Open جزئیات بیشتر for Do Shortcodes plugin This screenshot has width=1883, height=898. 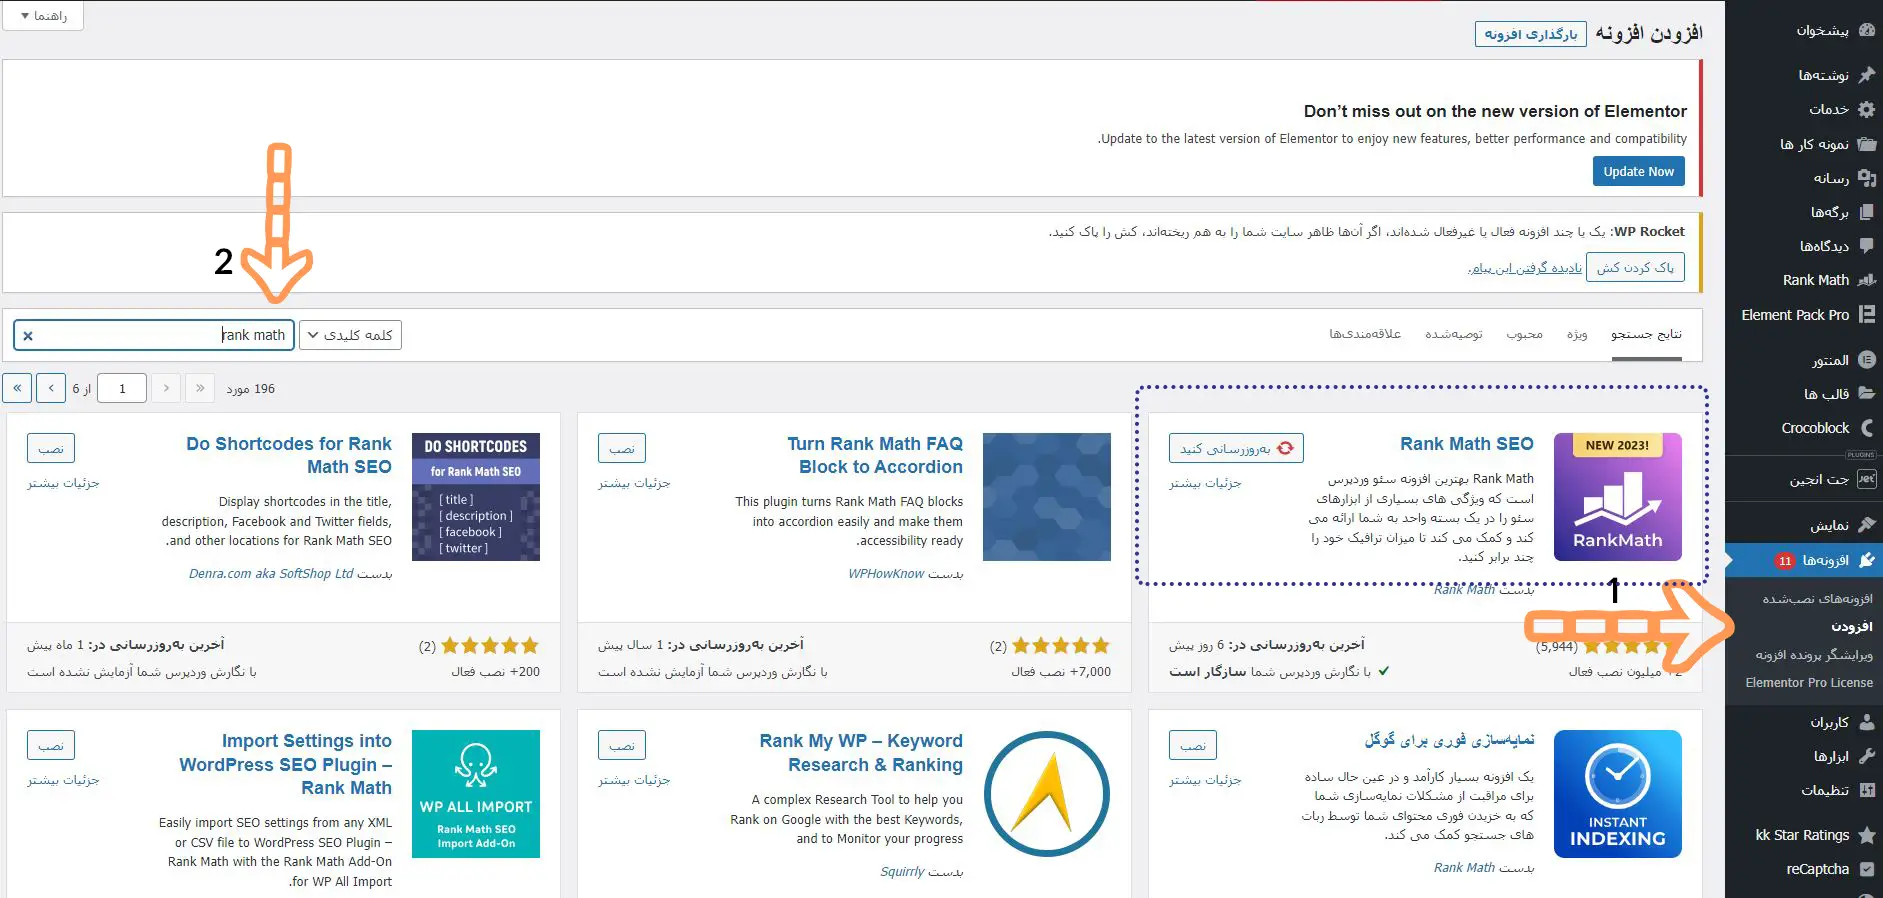[63, 483]
